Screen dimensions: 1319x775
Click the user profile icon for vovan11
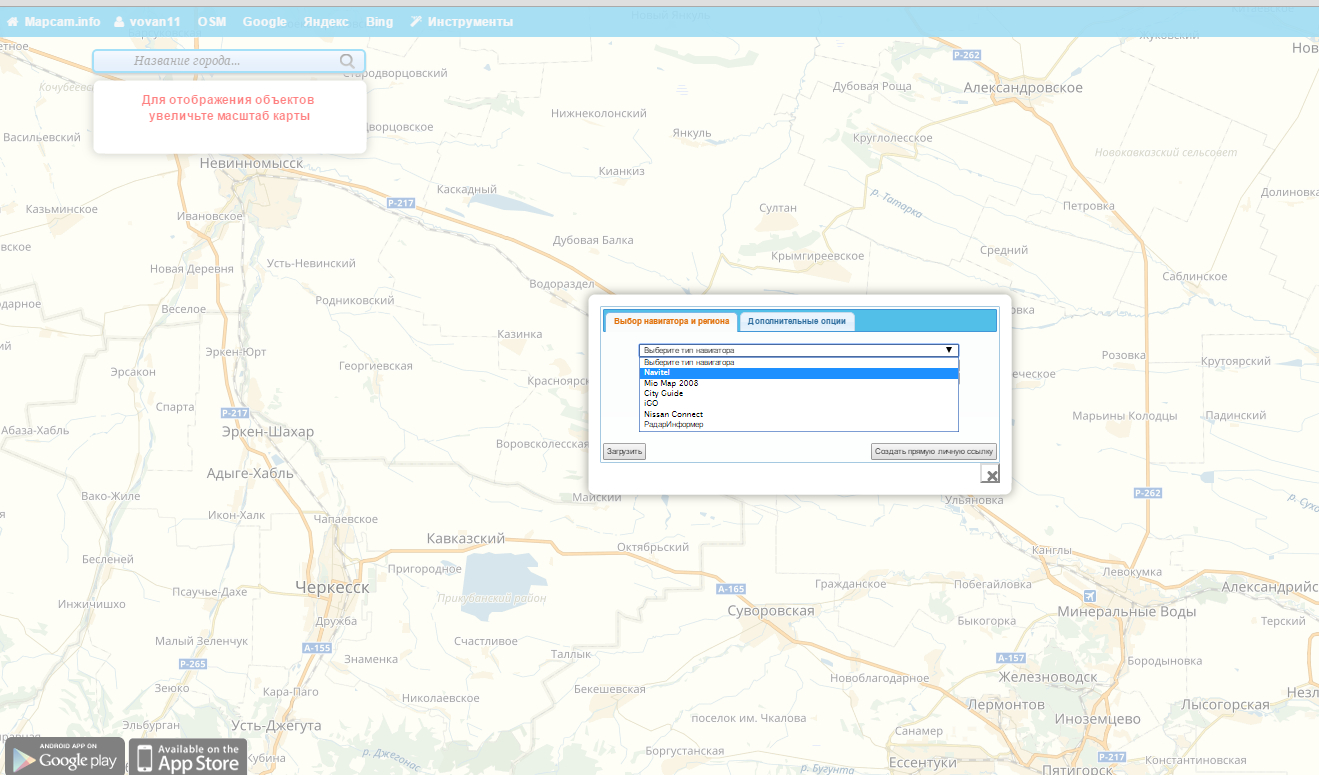tap(119, 22)
